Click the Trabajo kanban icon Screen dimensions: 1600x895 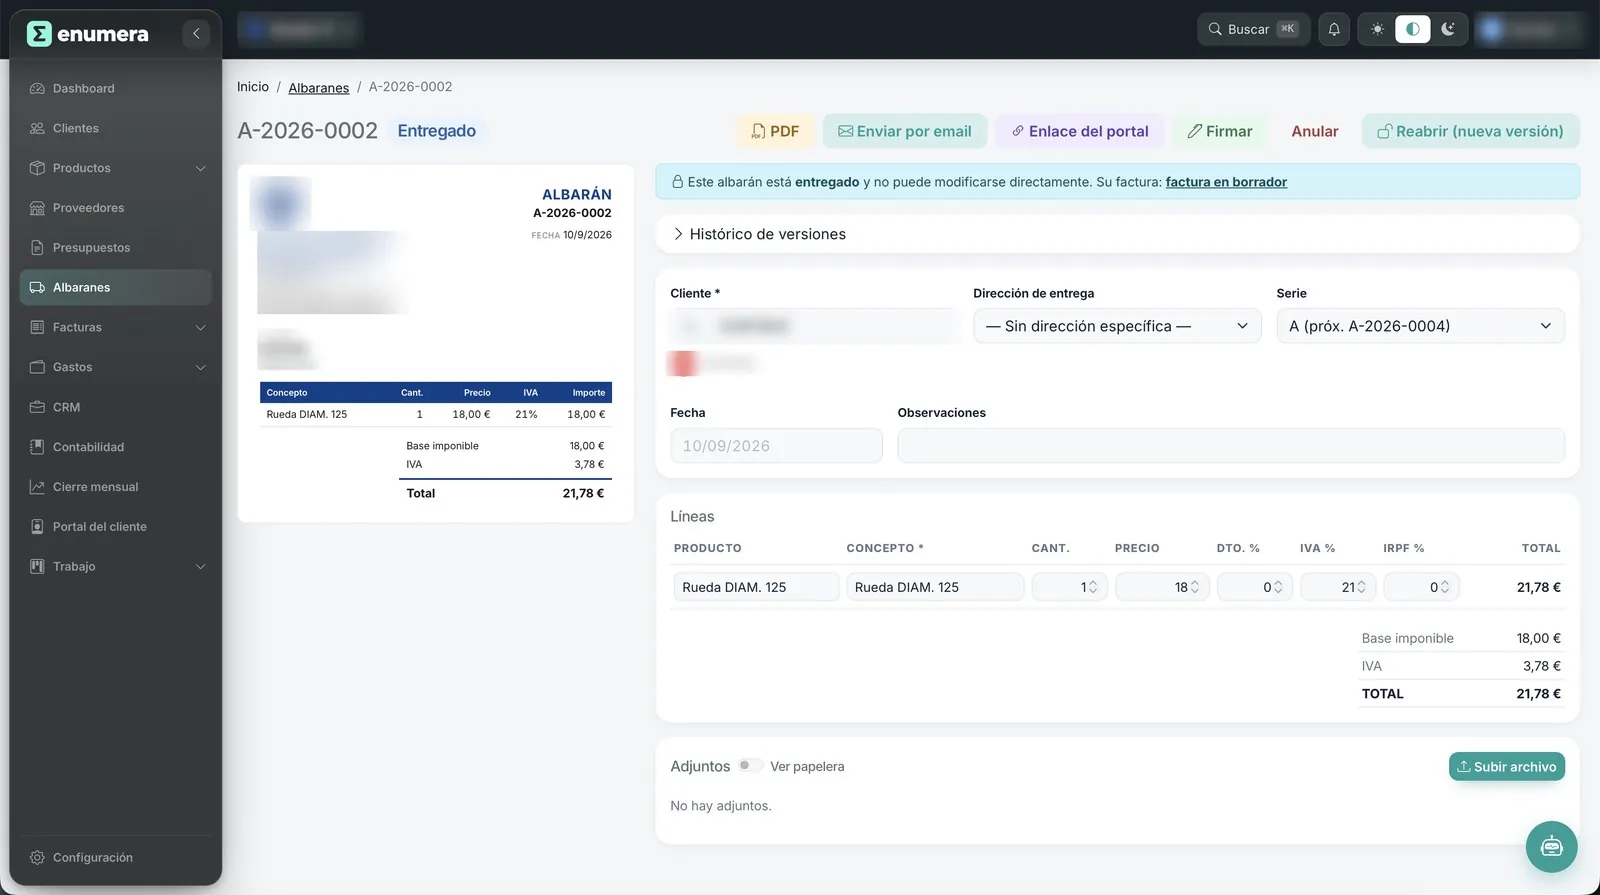[37, 567]
